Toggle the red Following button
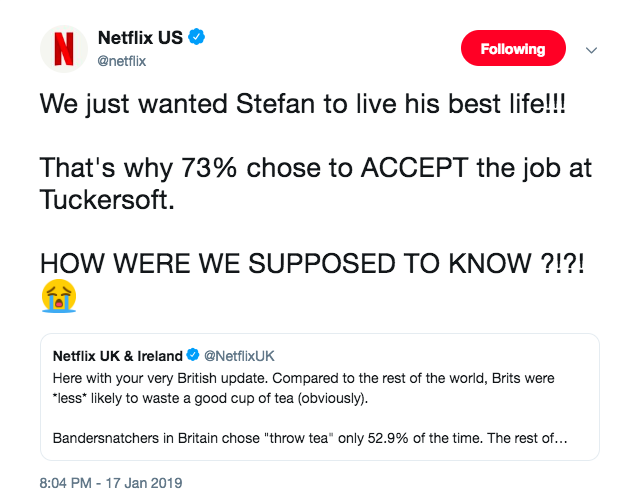Screen dimensions: 640x503 (x=513, y=49)
